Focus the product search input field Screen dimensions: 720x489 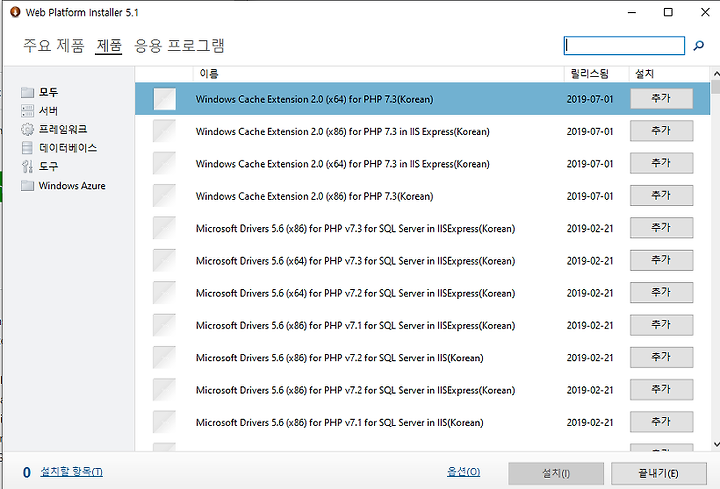[624, 45]
